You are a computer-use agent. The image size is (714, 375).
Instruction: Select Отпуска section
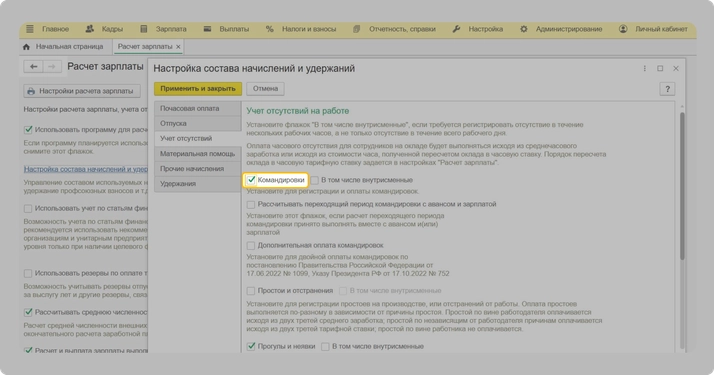[x=197, y=123]
